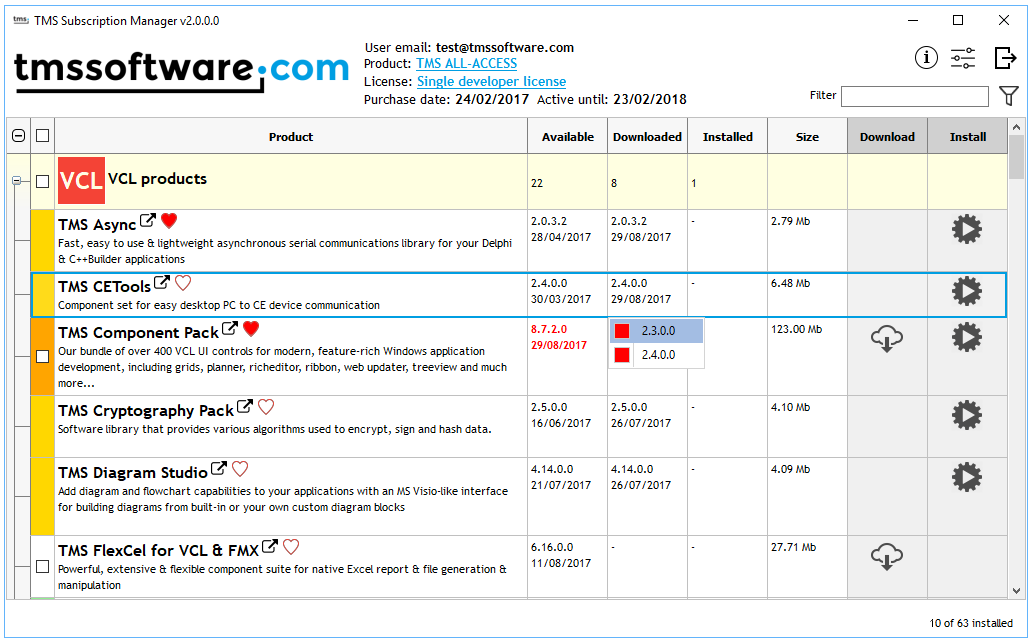Toggle the select-all checkbox in header
This screenshot has width=1033, height=644.
pos(42,136)
